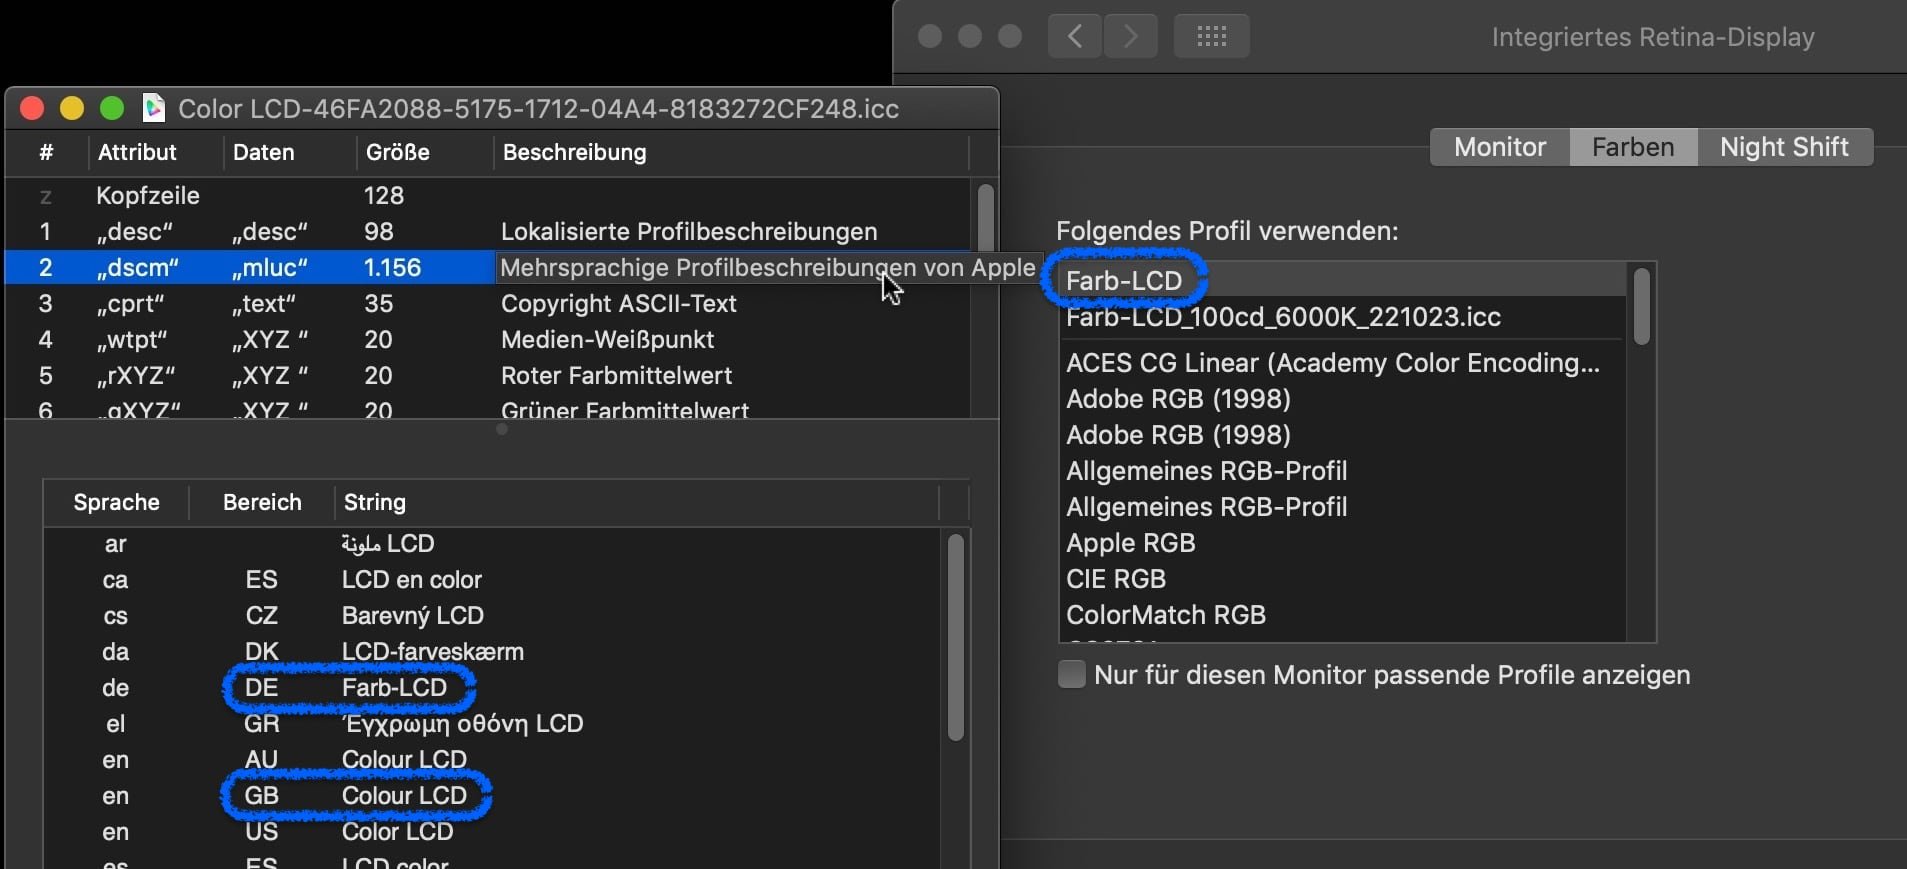This screenshot has width=1907, height=869.
Task: Select the Kopfzeile row
Action: point(488,195)
